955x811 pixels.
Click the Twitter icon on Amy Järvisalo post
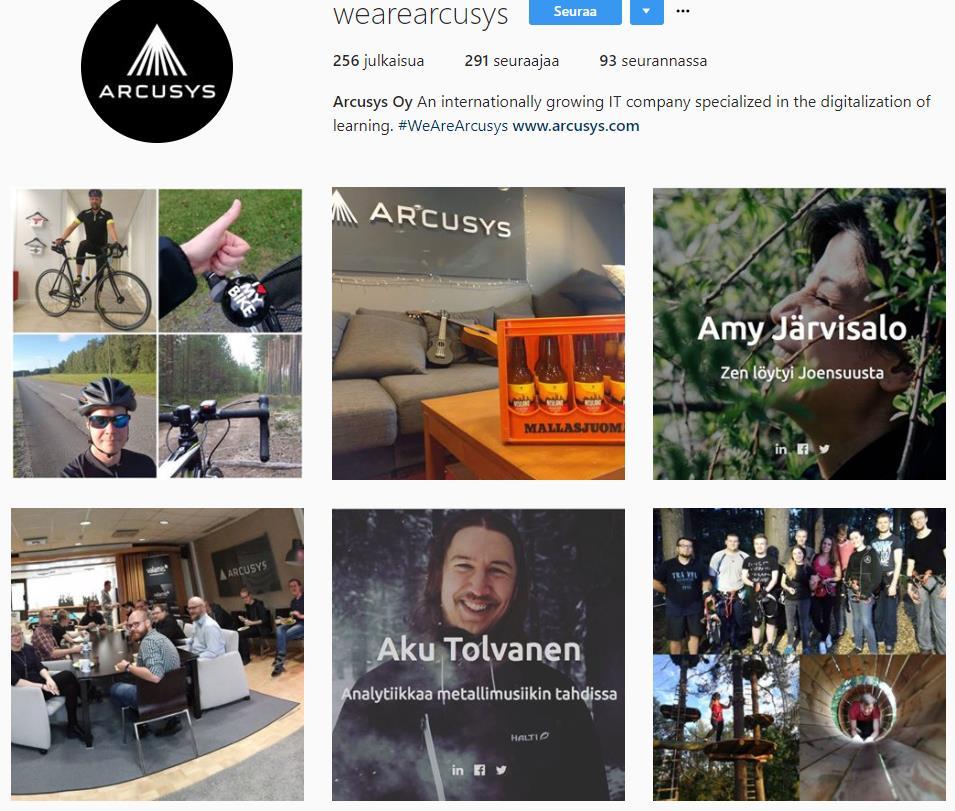pos(824,449)
